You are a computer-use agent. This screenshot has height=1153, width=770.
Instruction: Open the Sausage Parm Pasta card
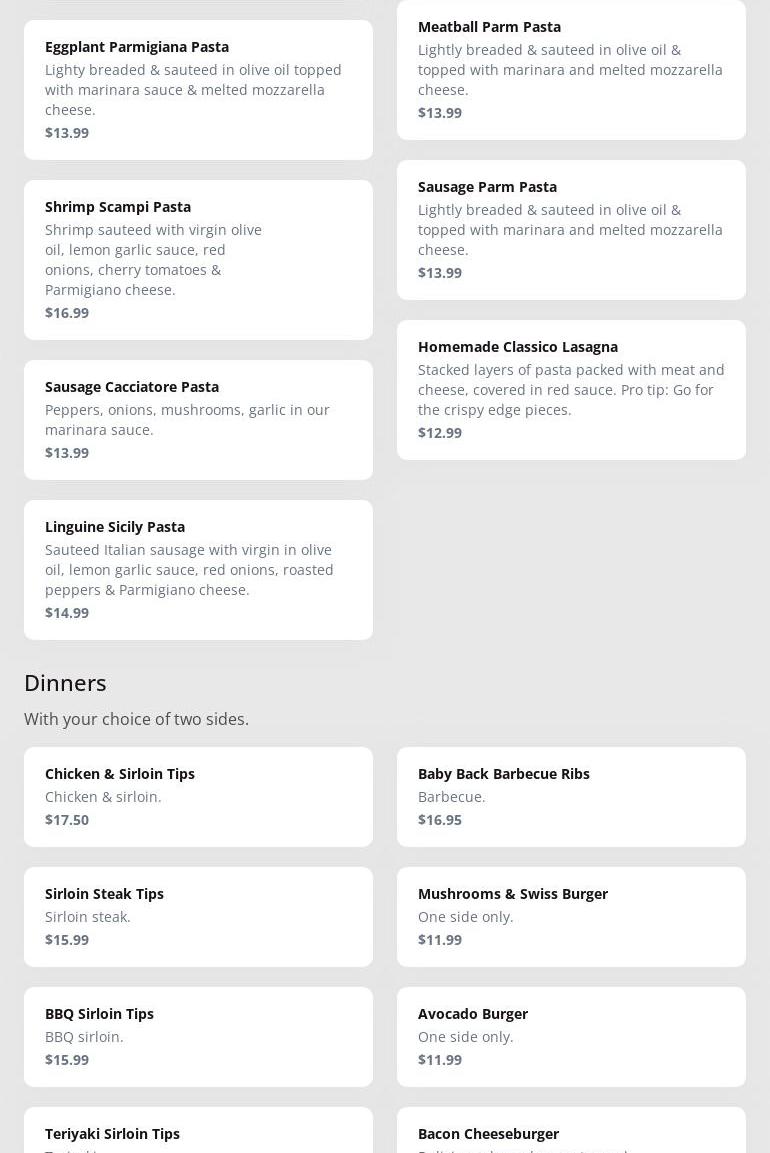571,229
